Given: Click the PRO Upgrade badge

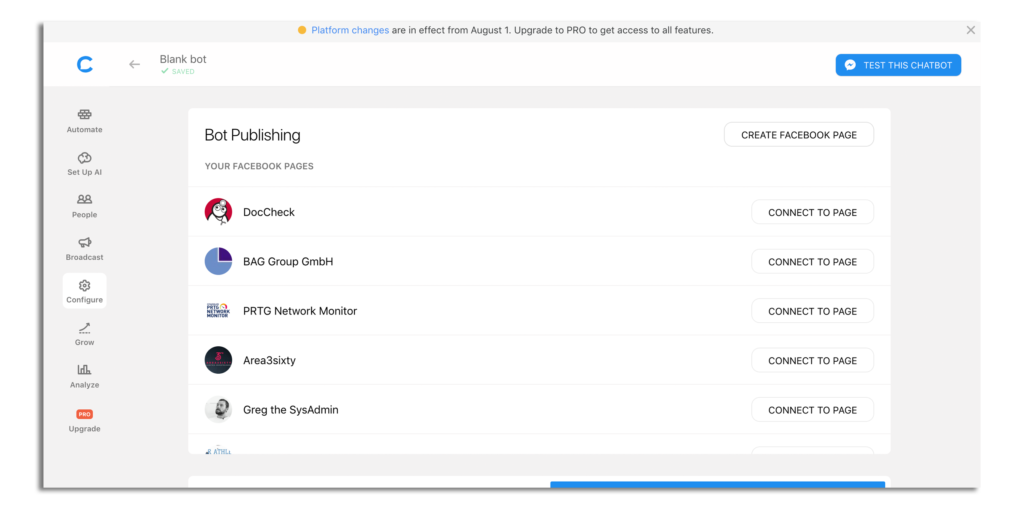Looking at the screenshot, I should (85, 414).
